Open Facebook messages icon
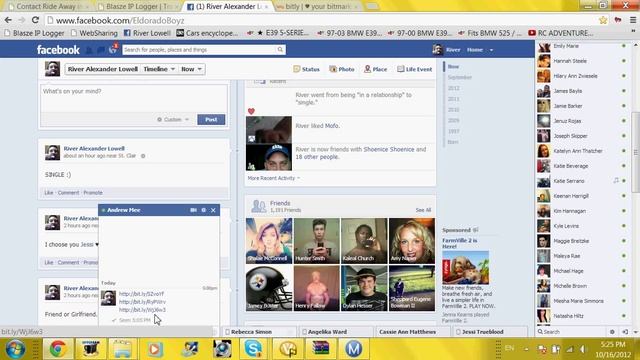 coord(101,50)
